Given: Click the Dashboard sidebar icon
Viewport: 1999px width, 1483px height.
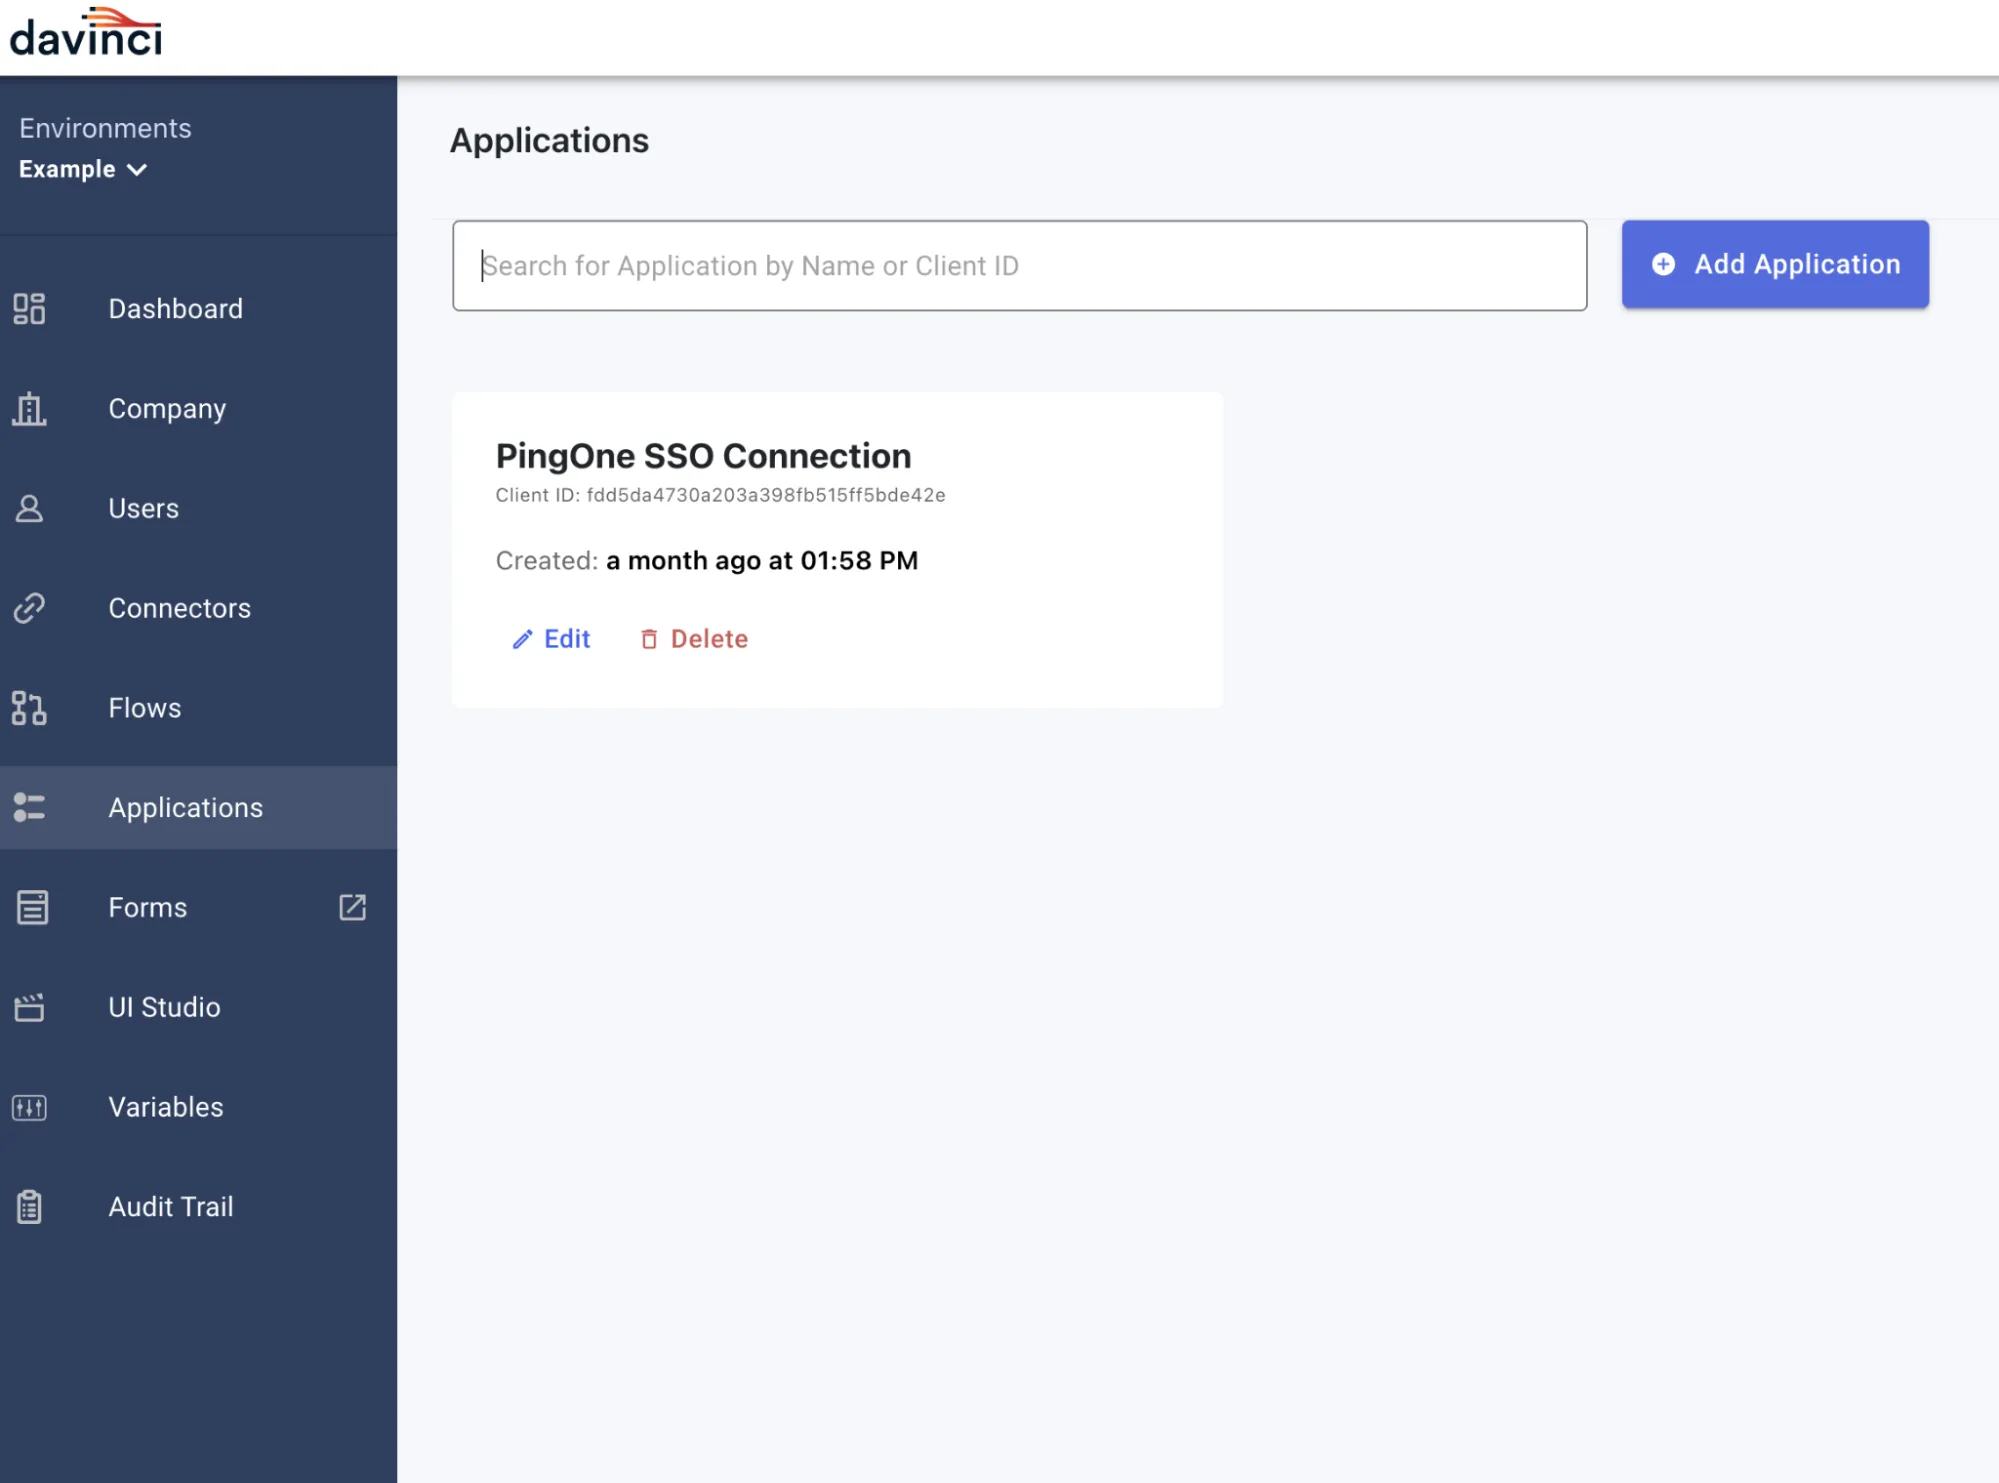Looking at the screenshot, I should [29, 308].
